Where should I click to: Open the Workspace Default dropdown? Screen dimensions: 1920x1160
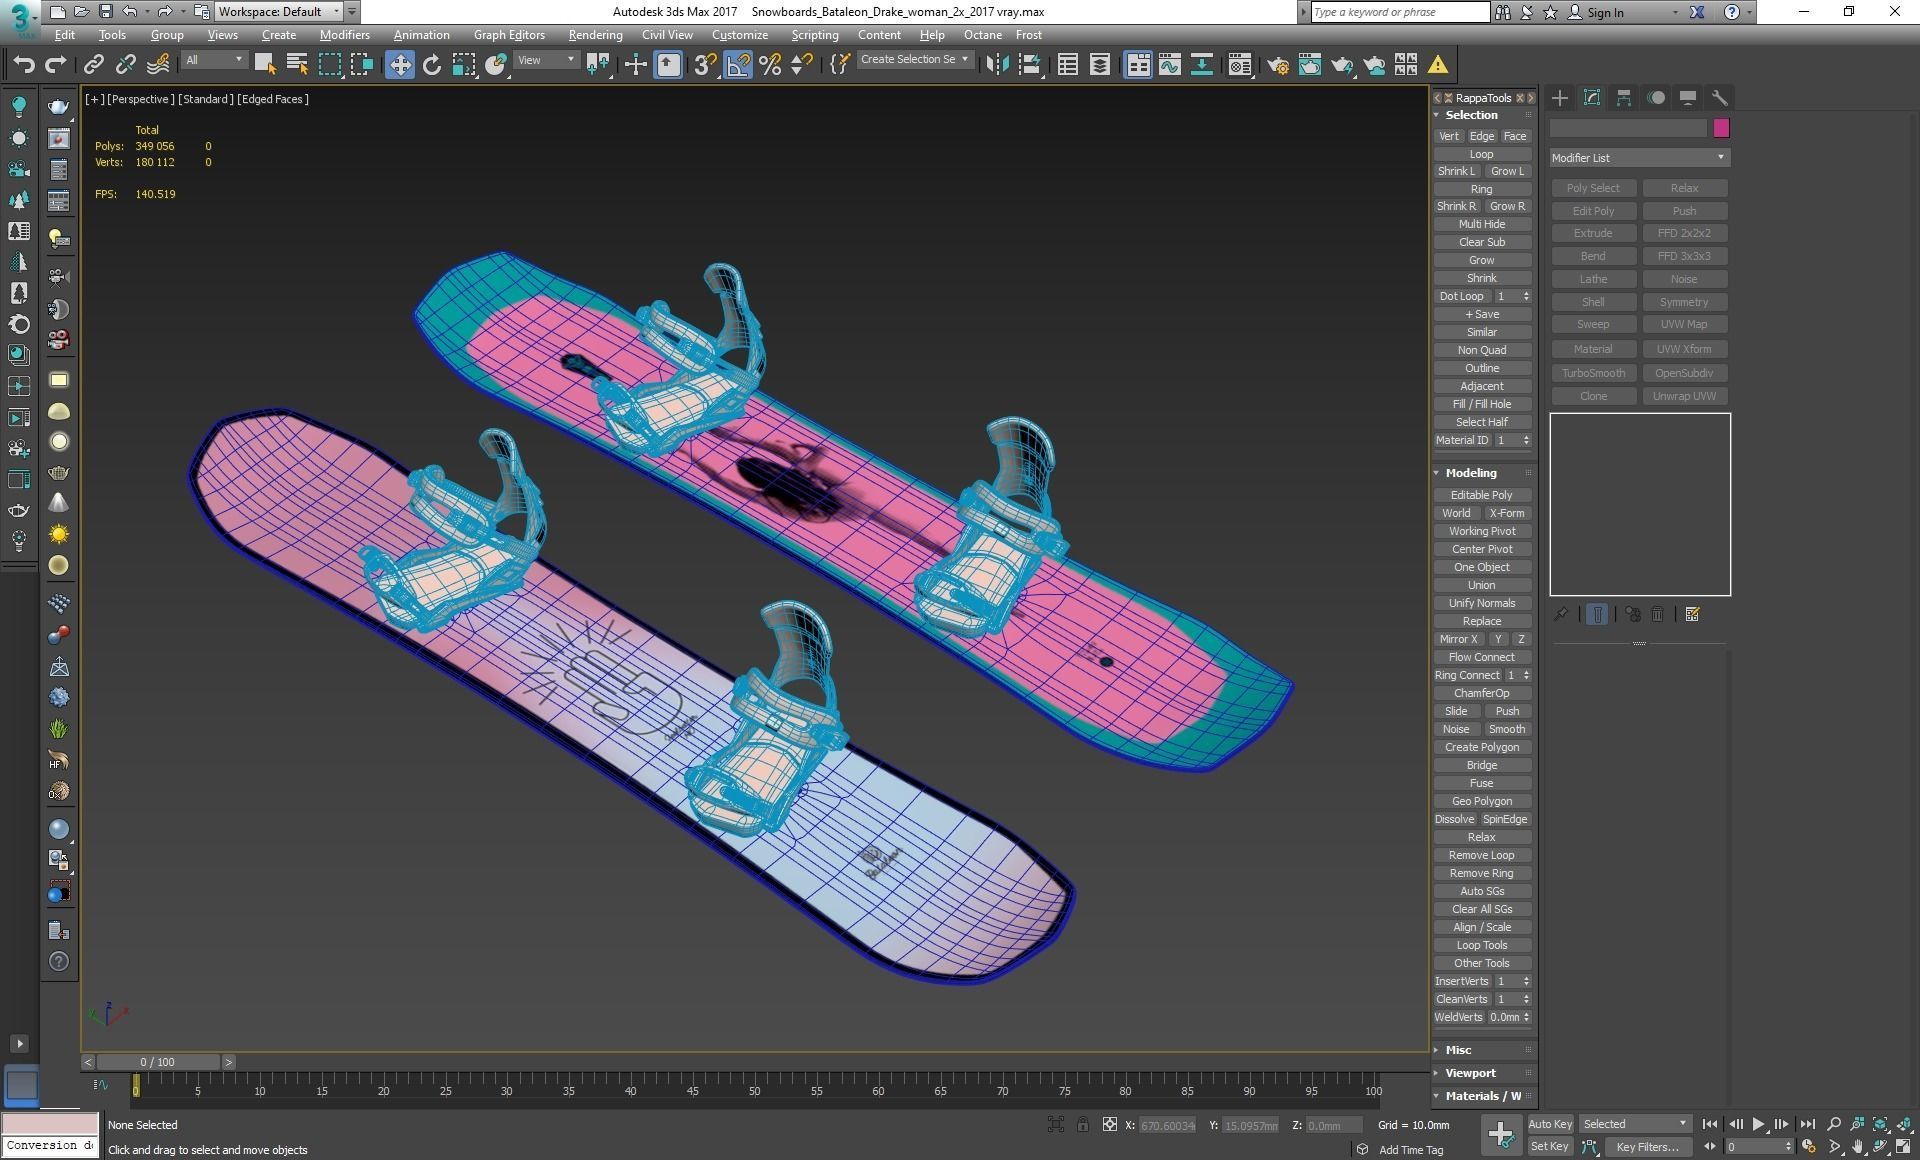tap(280, 12)
